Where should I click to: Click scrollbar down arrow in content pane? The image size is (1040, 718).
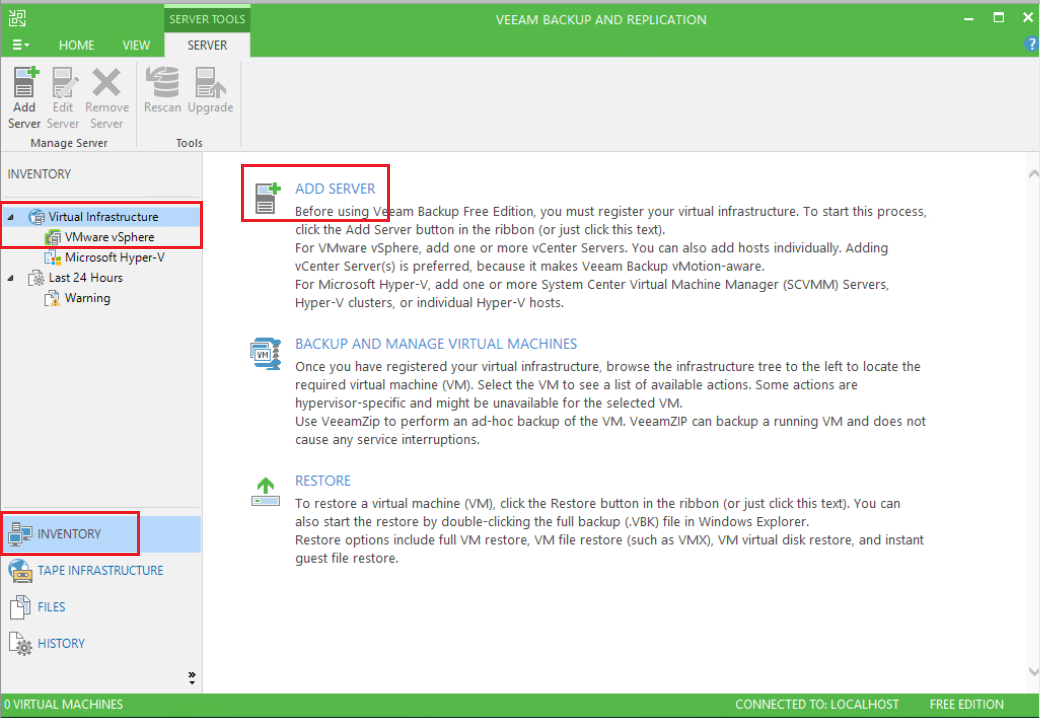(x=1033, y=672)
